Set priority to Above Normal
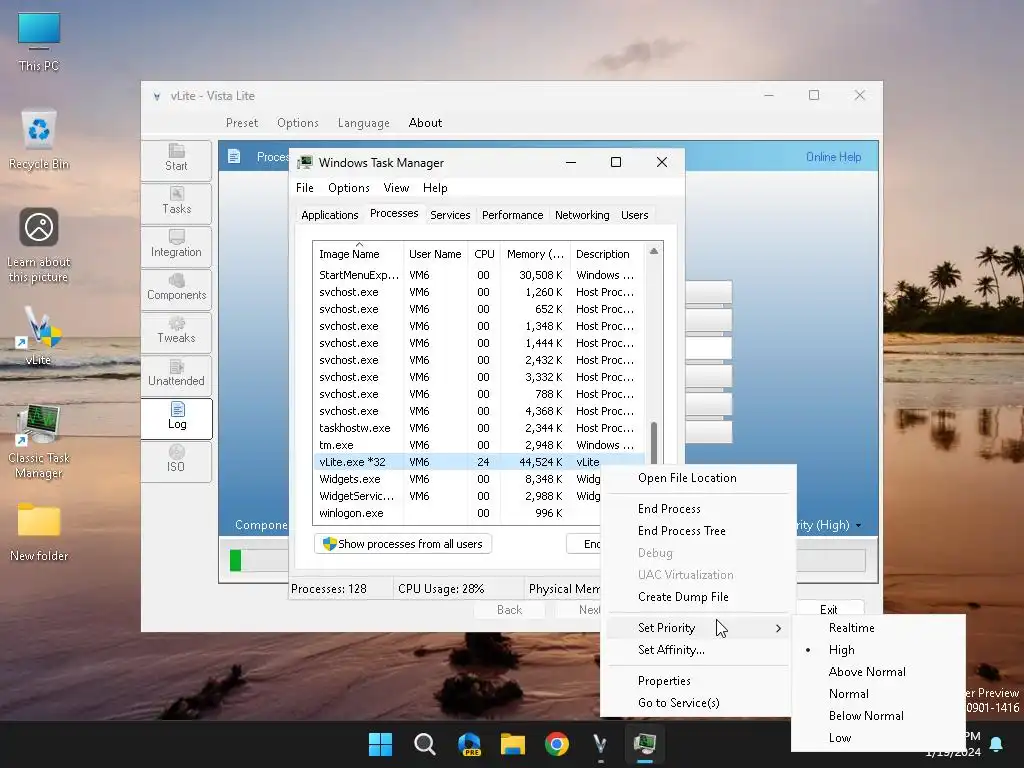The image size is (1024, 768). pos(867,672)
